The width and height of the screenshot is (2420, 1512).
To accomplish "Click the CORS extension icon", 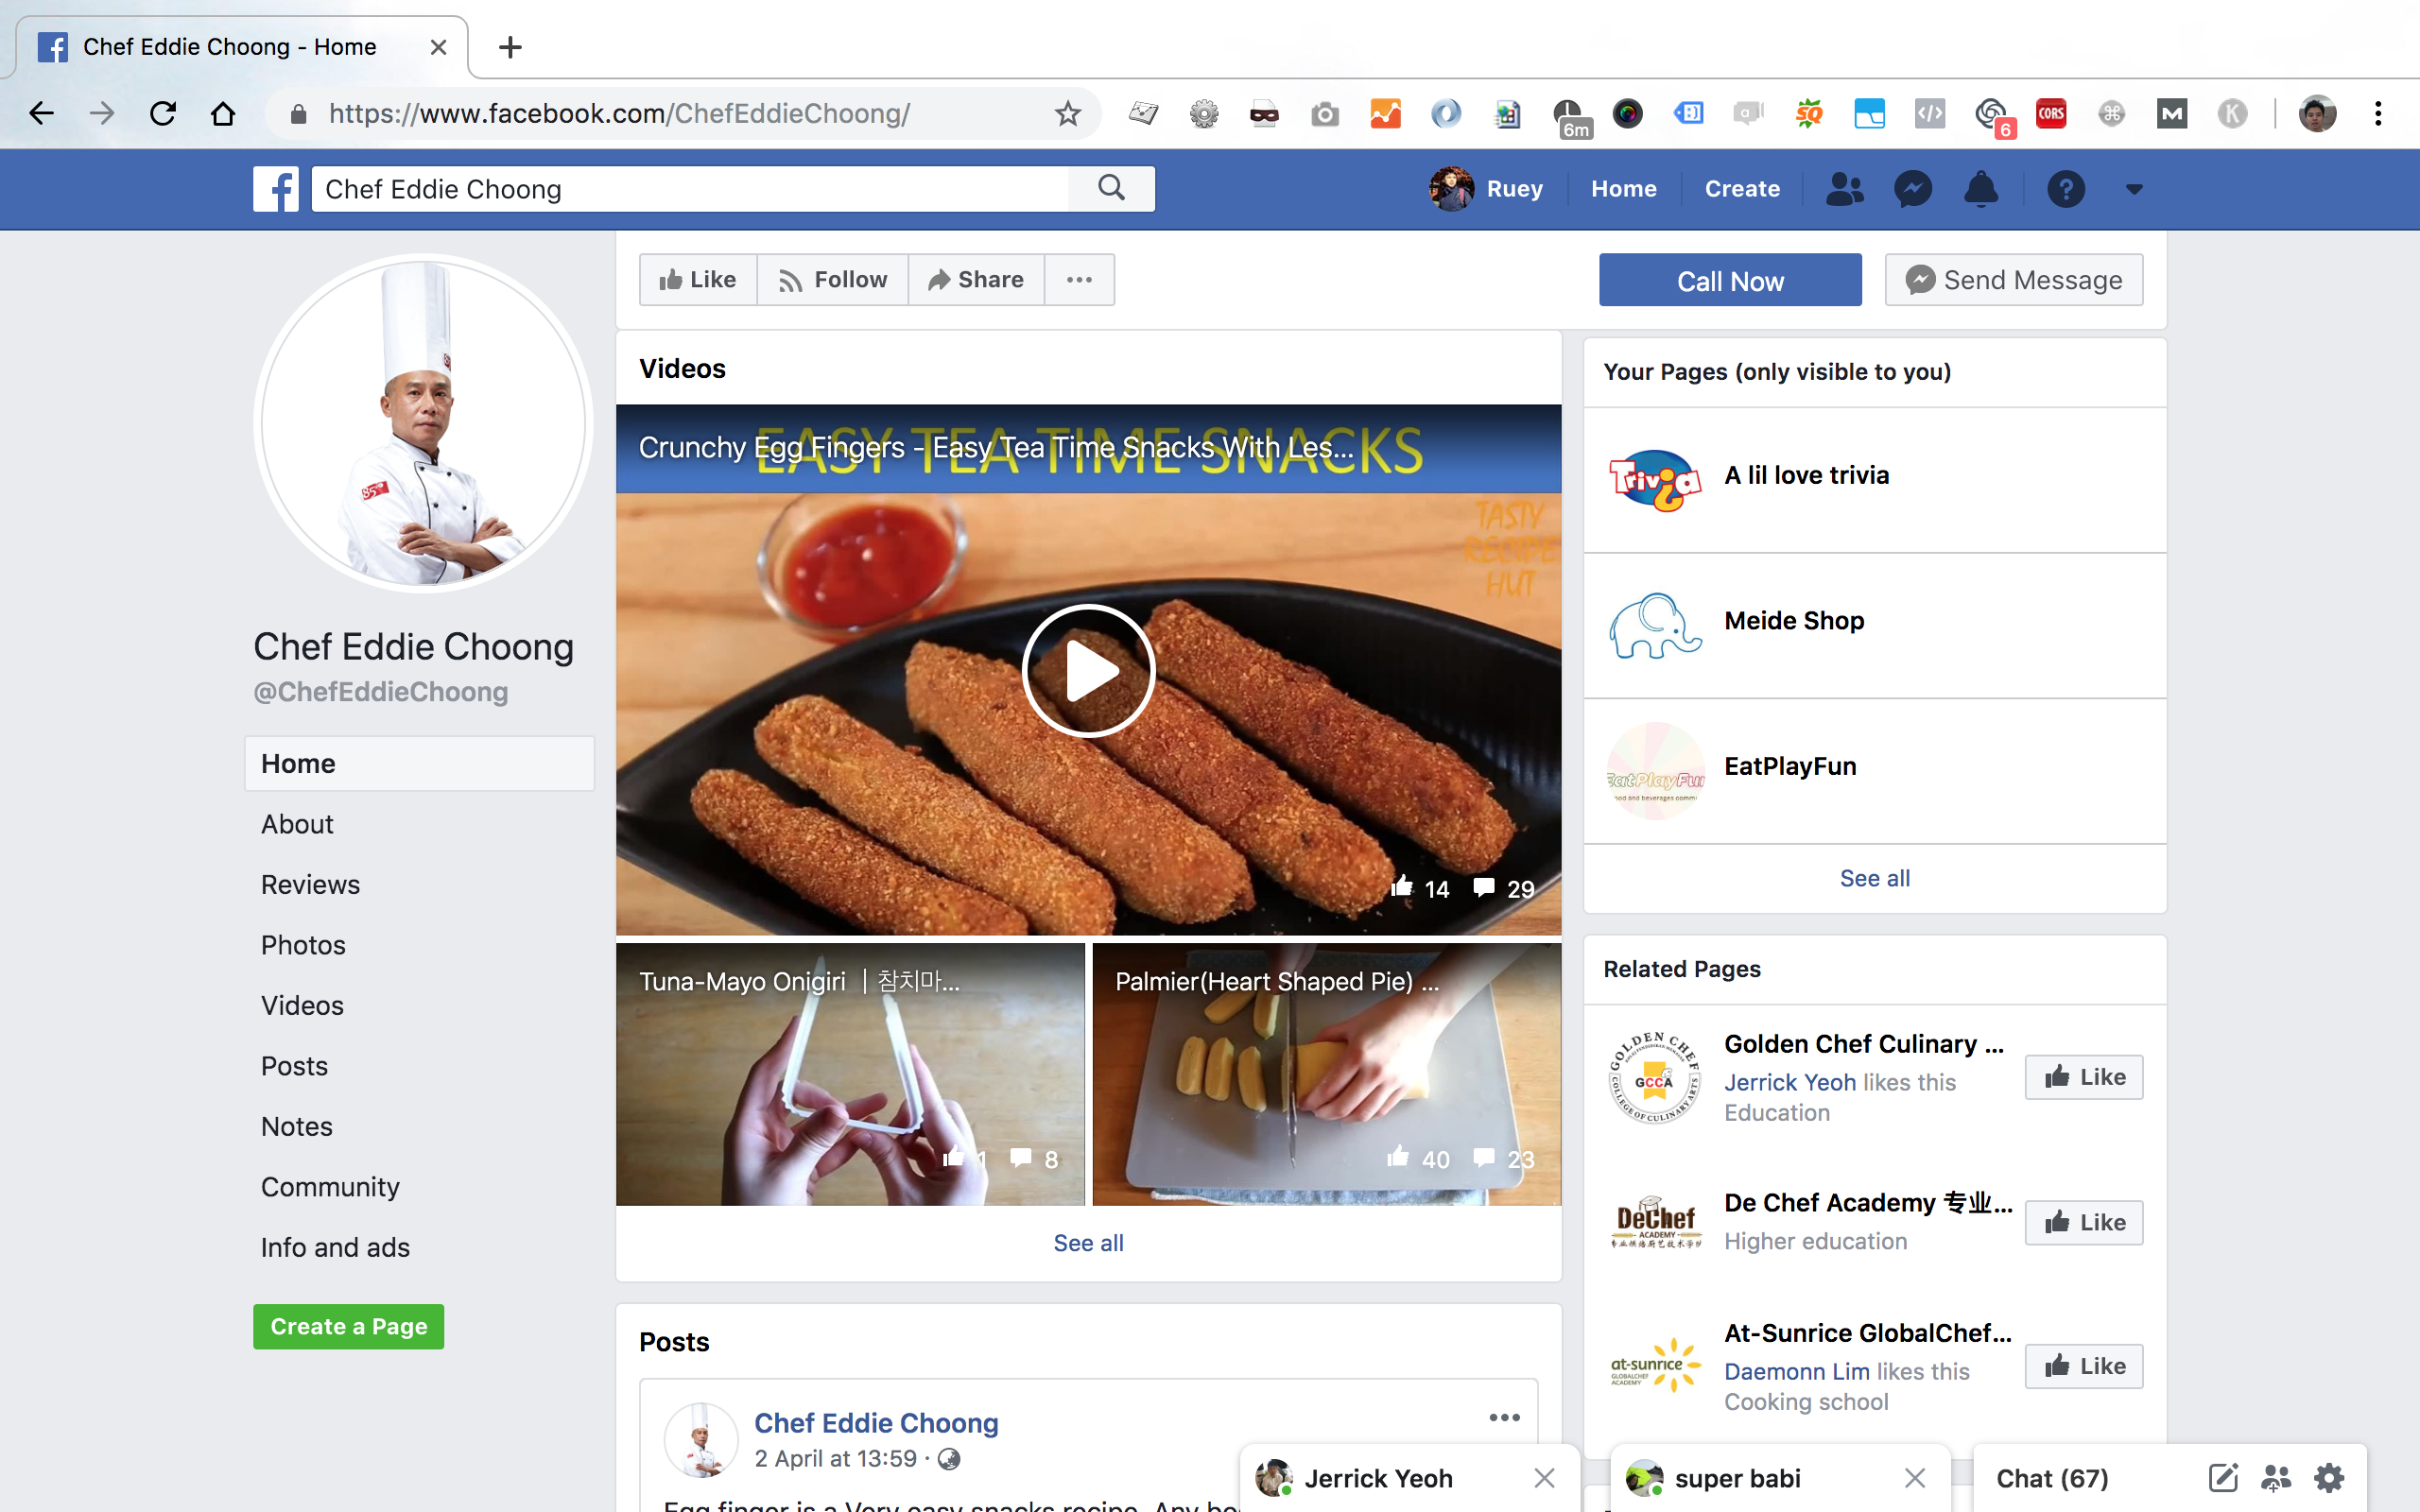I will [x=2051, y=114].
